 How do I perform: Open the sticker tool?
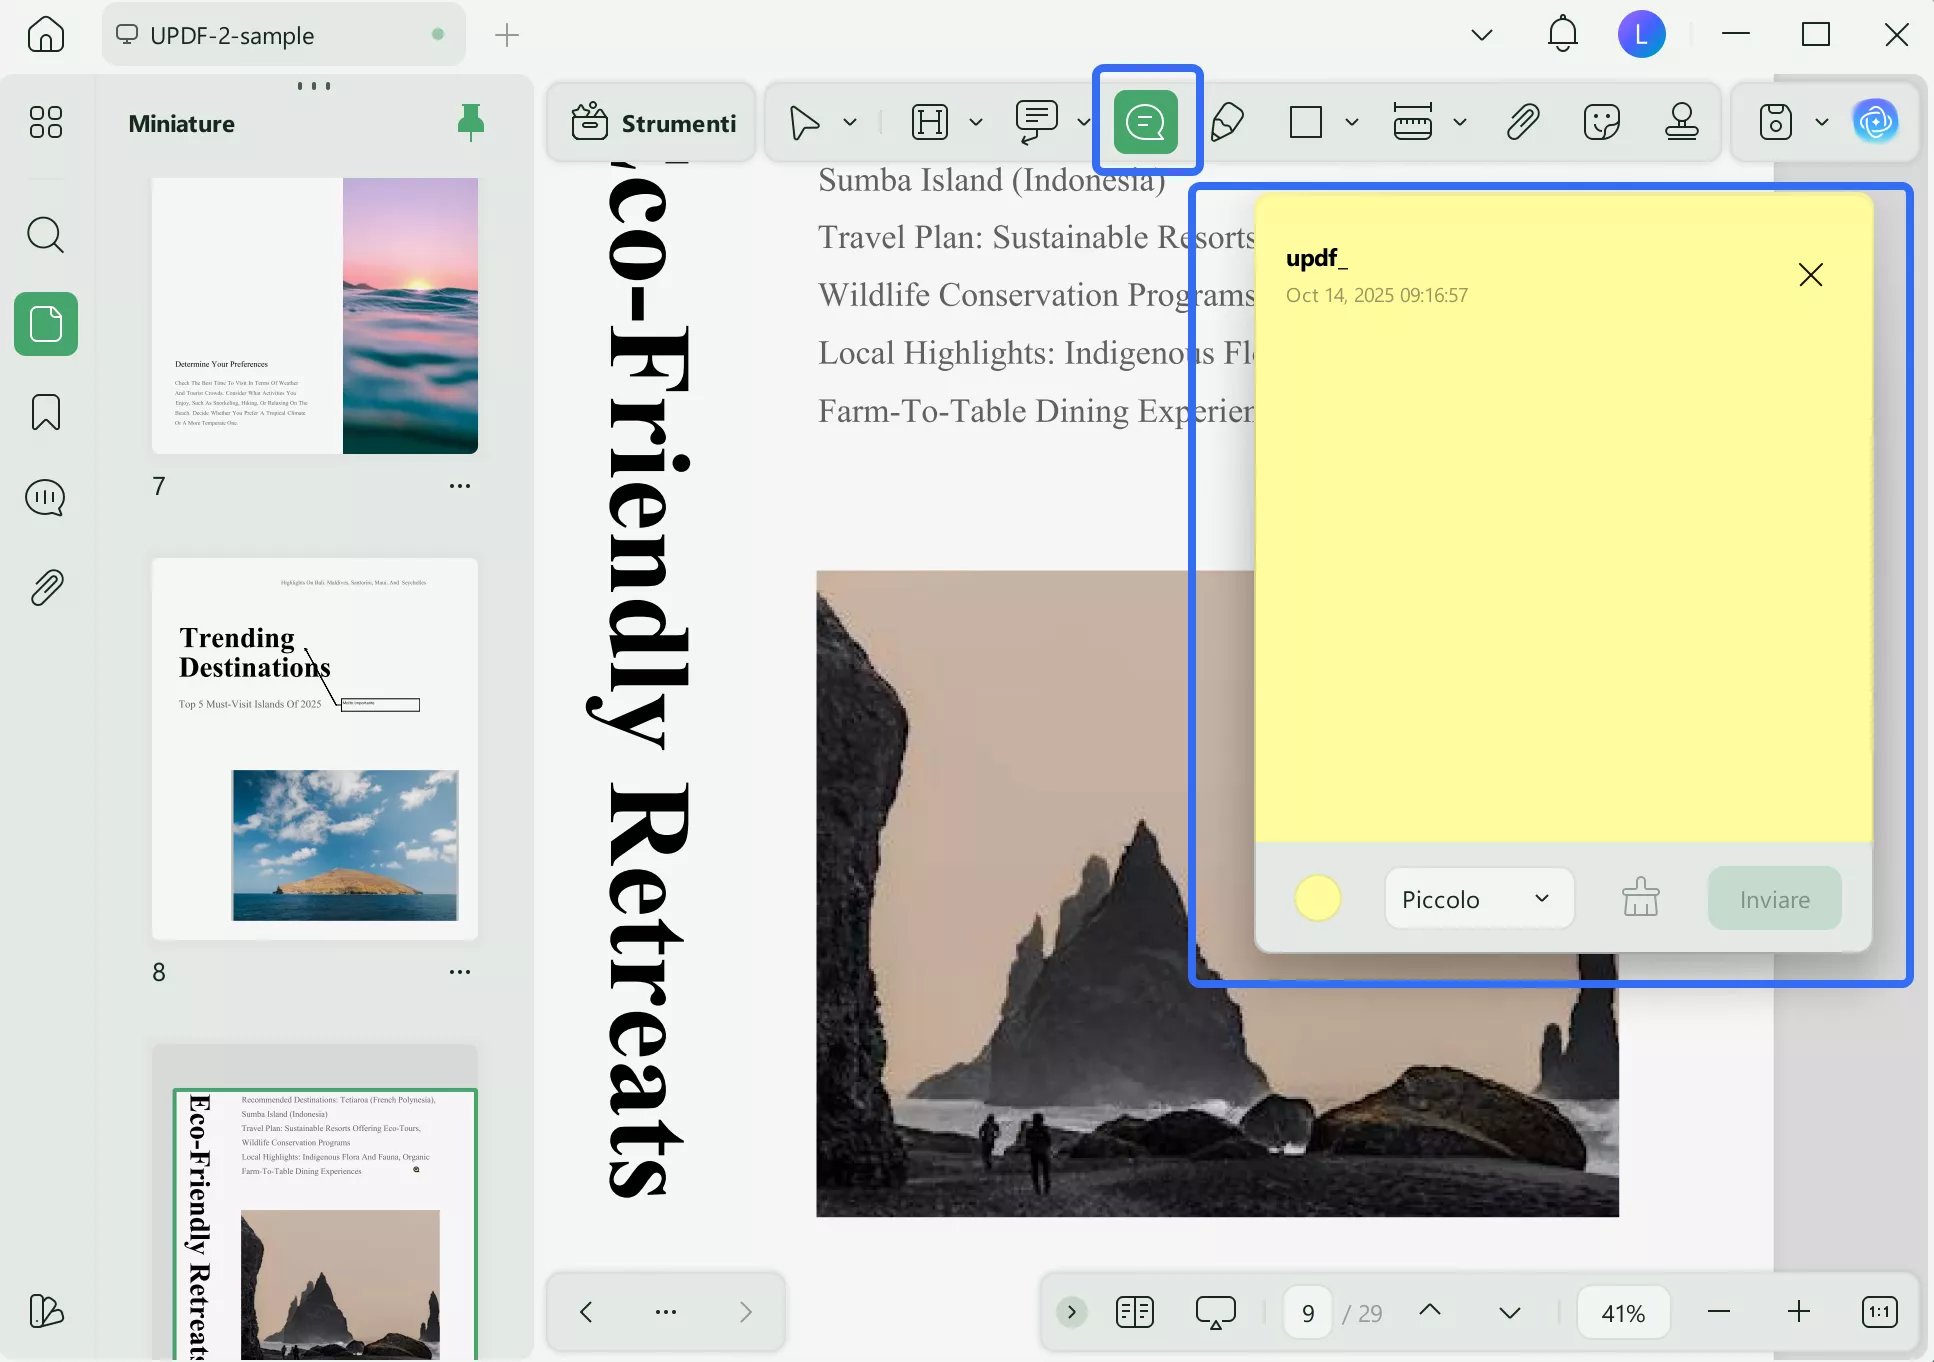tap(1601, 122)
